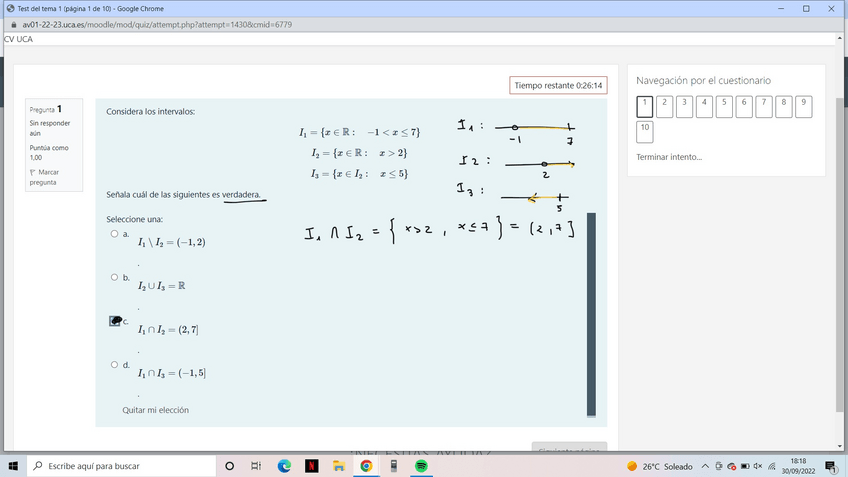Expand the hidden system tray icons
This screenshot has width=848, height=477.
click(x=705, y=466)
